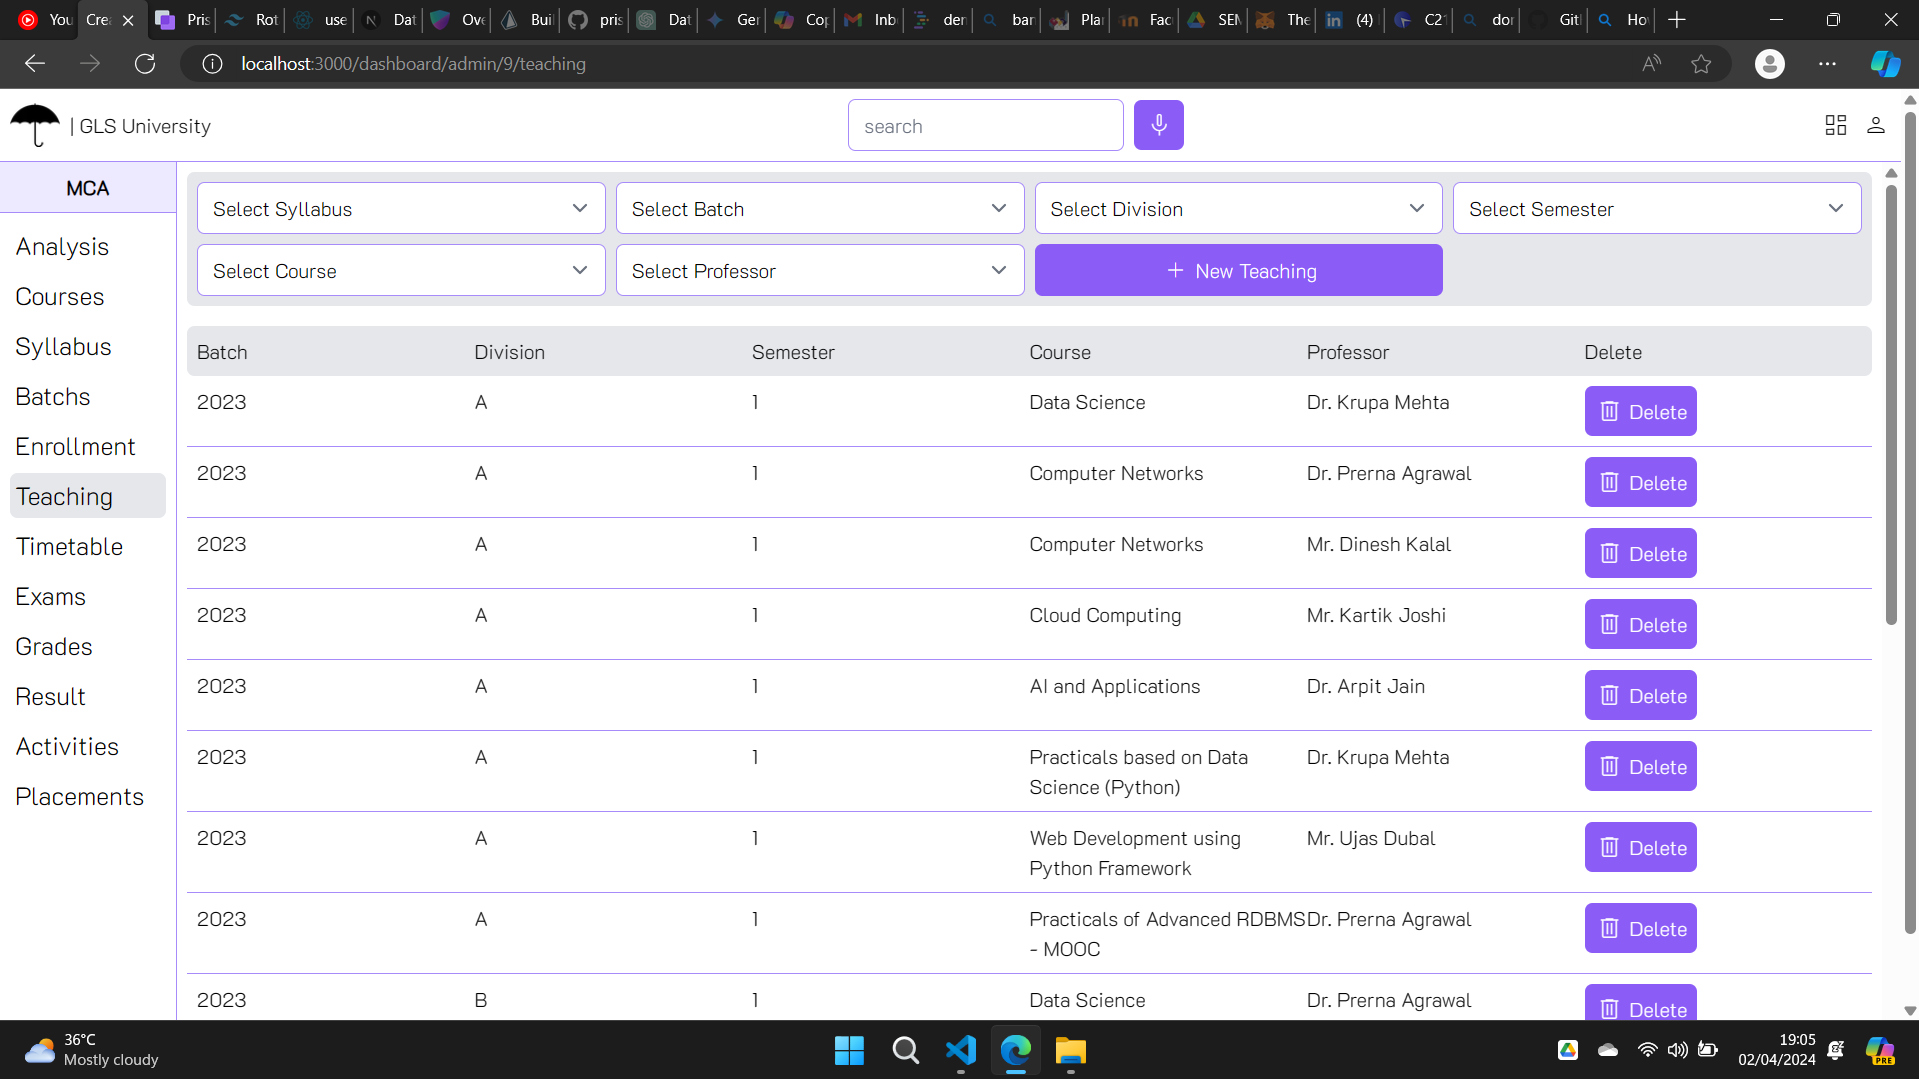Open the Select Batch dropdown

819,209
